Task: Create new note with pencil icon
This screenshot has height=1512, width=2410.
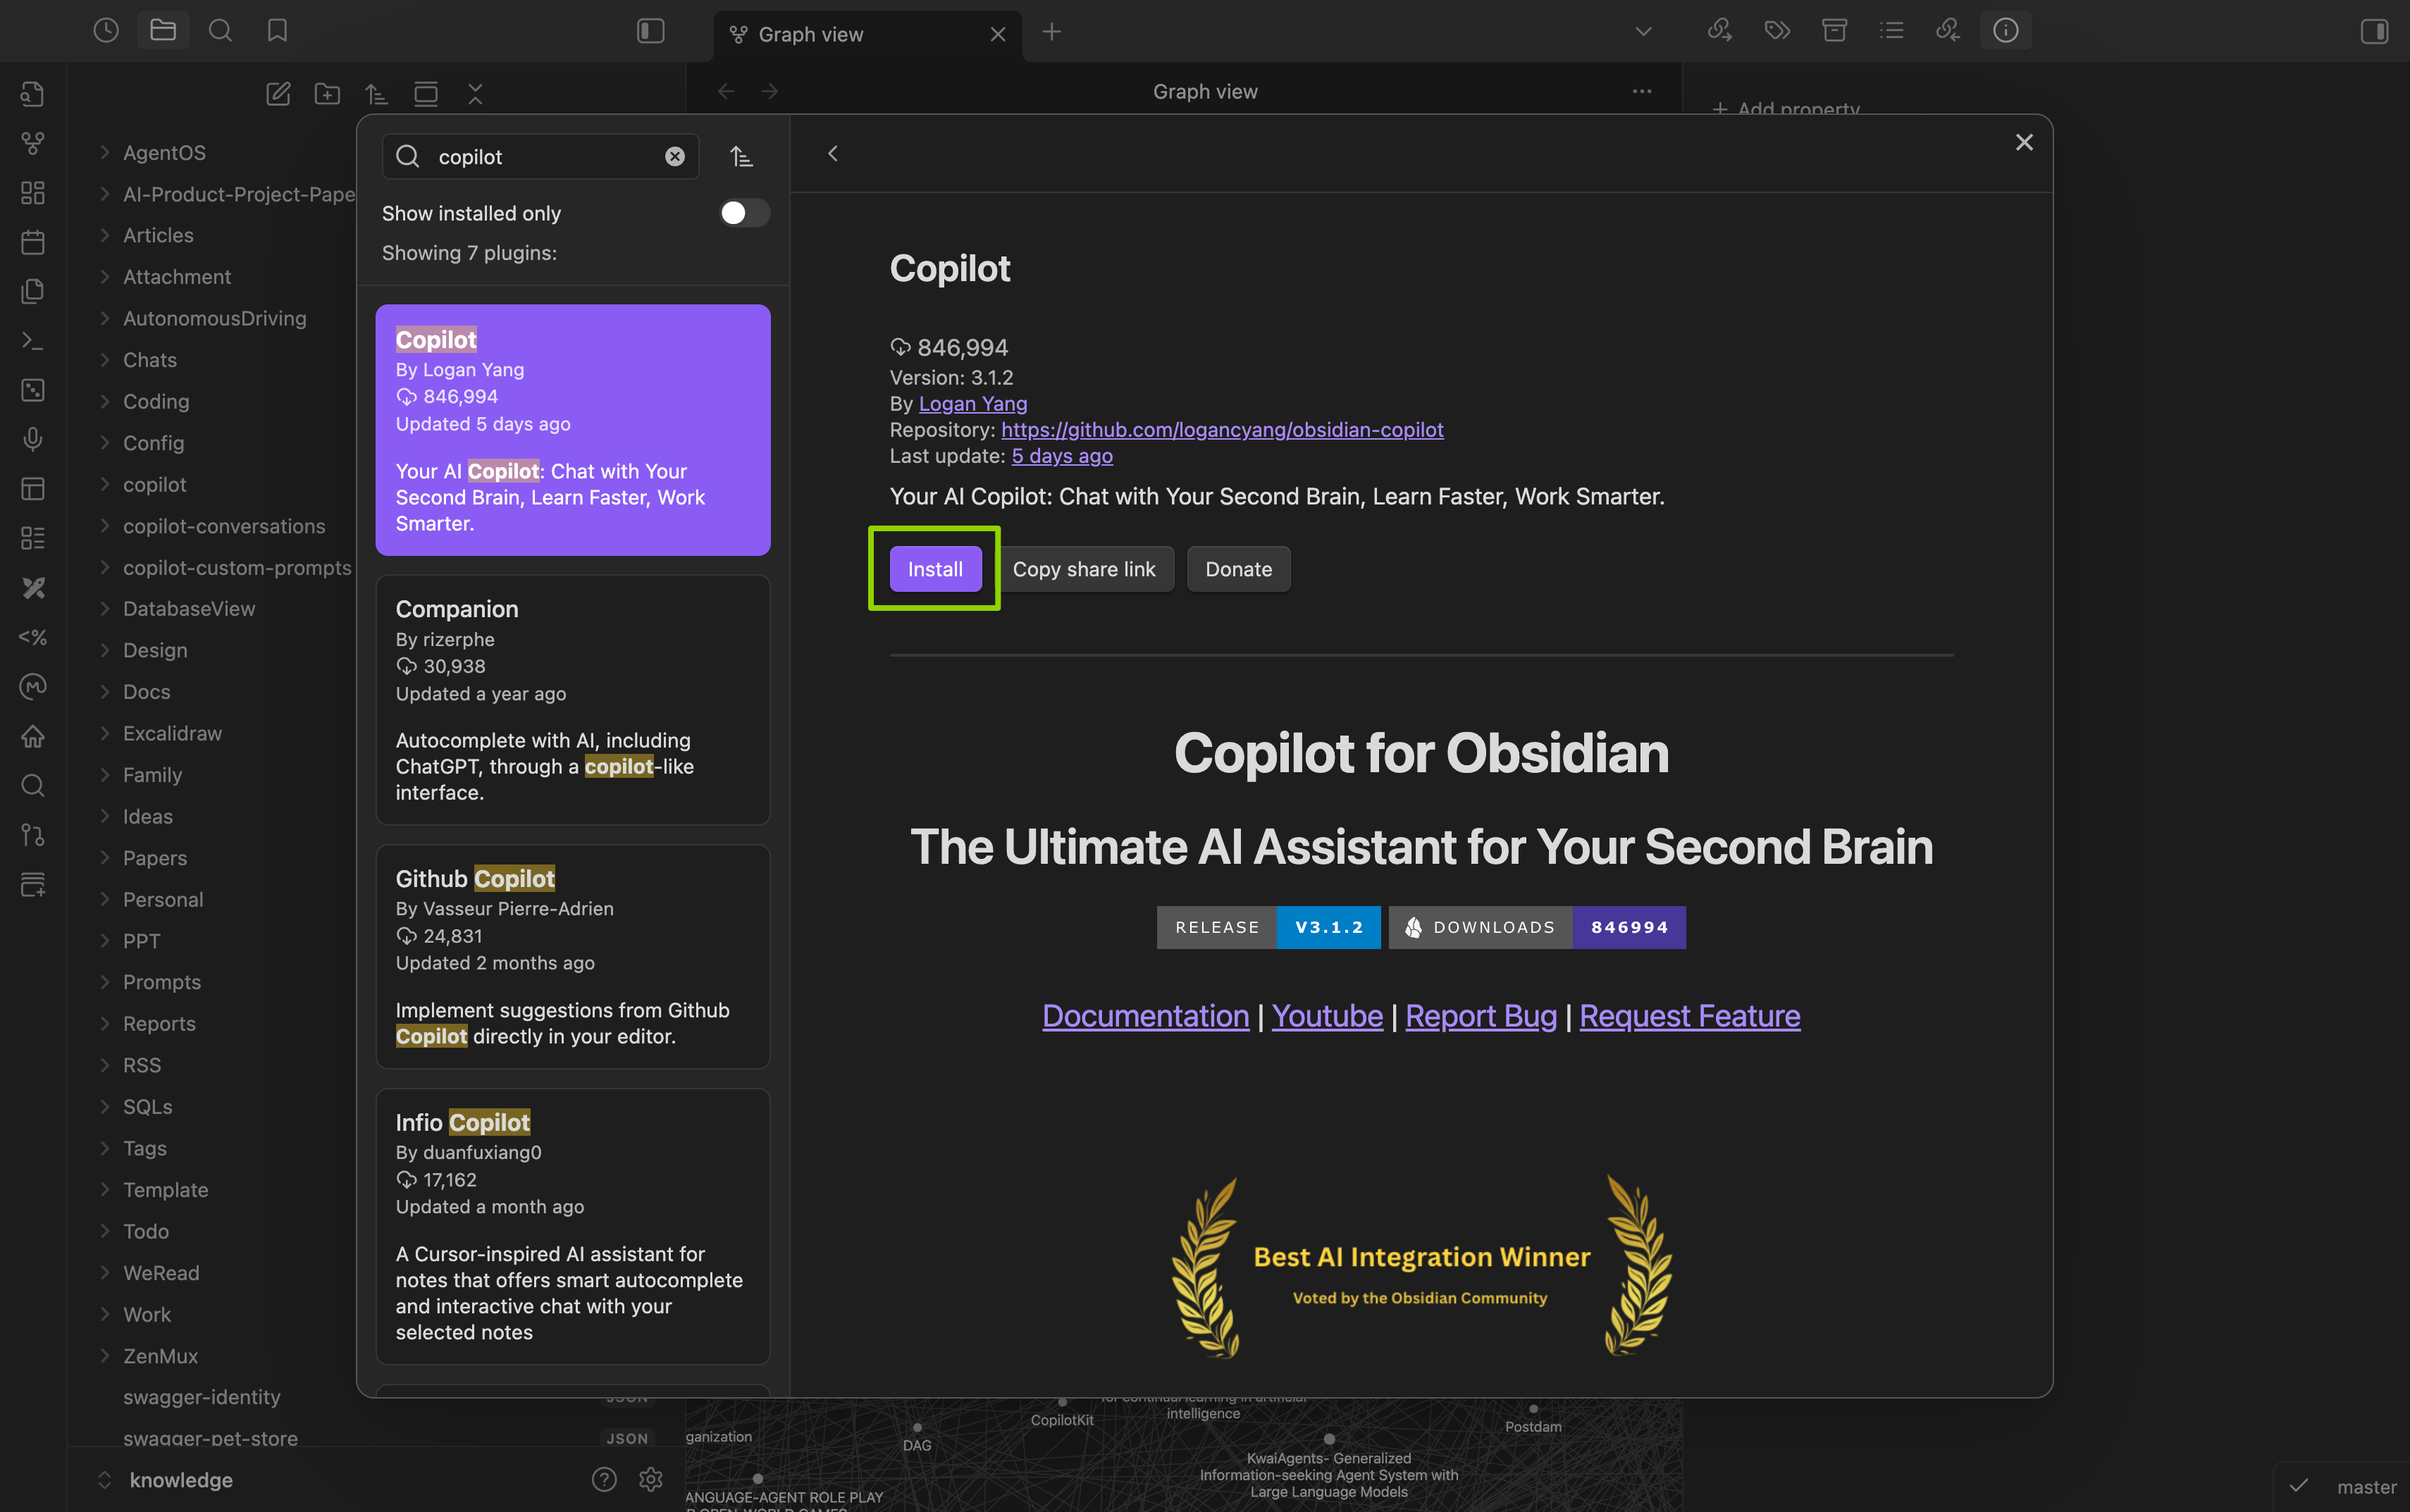Action: point(278,94)
